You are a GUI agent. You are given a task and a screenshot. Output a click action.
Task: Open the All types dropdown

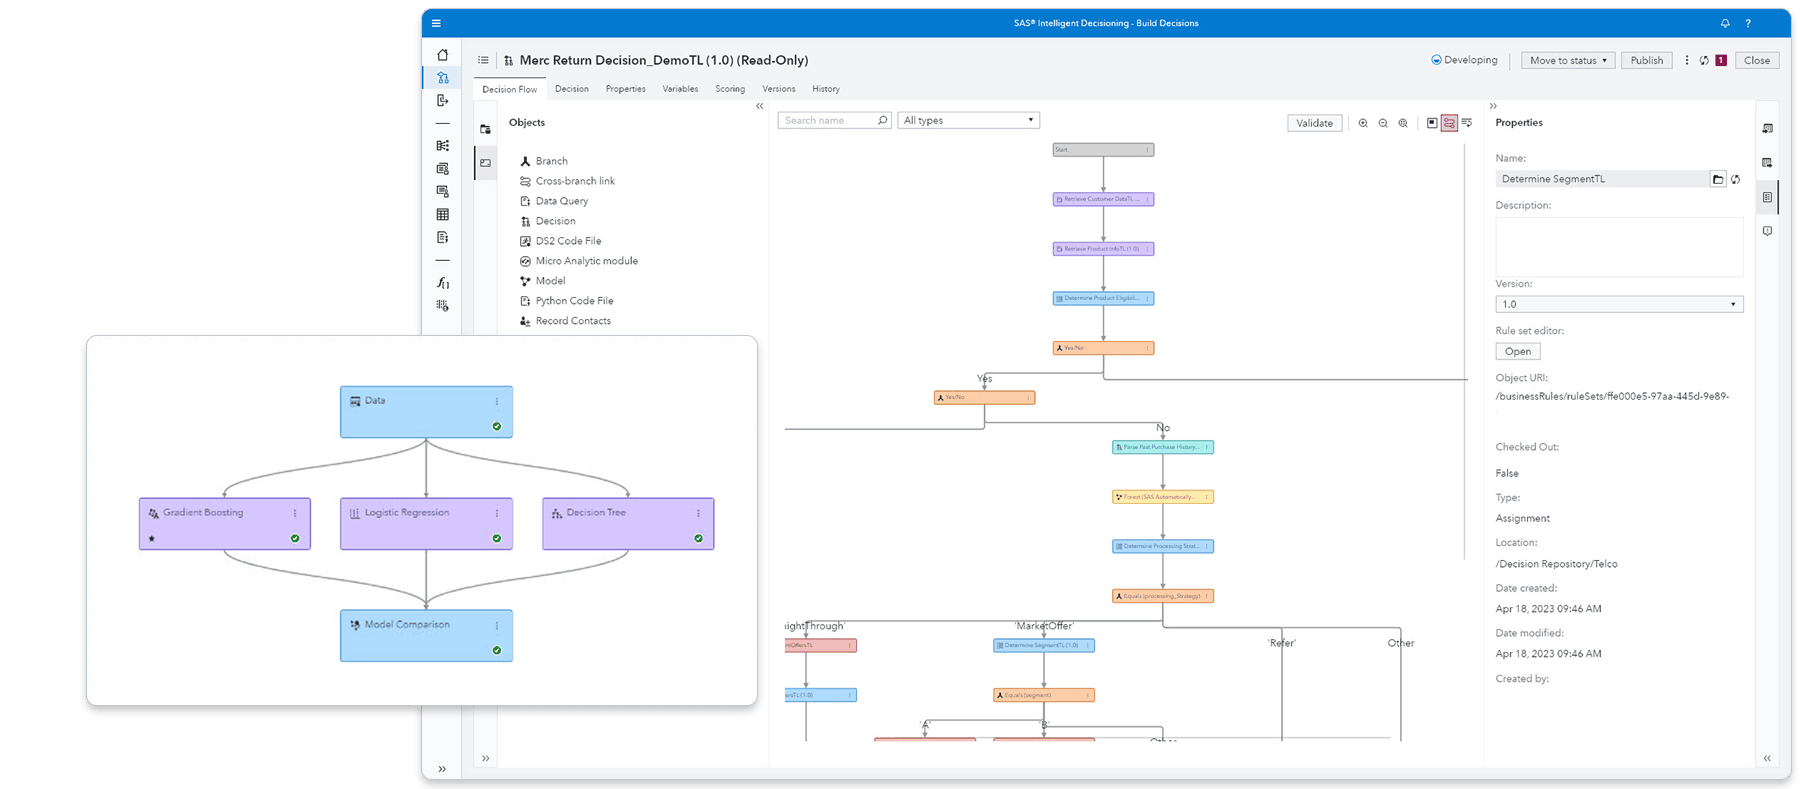coord(968,120)
